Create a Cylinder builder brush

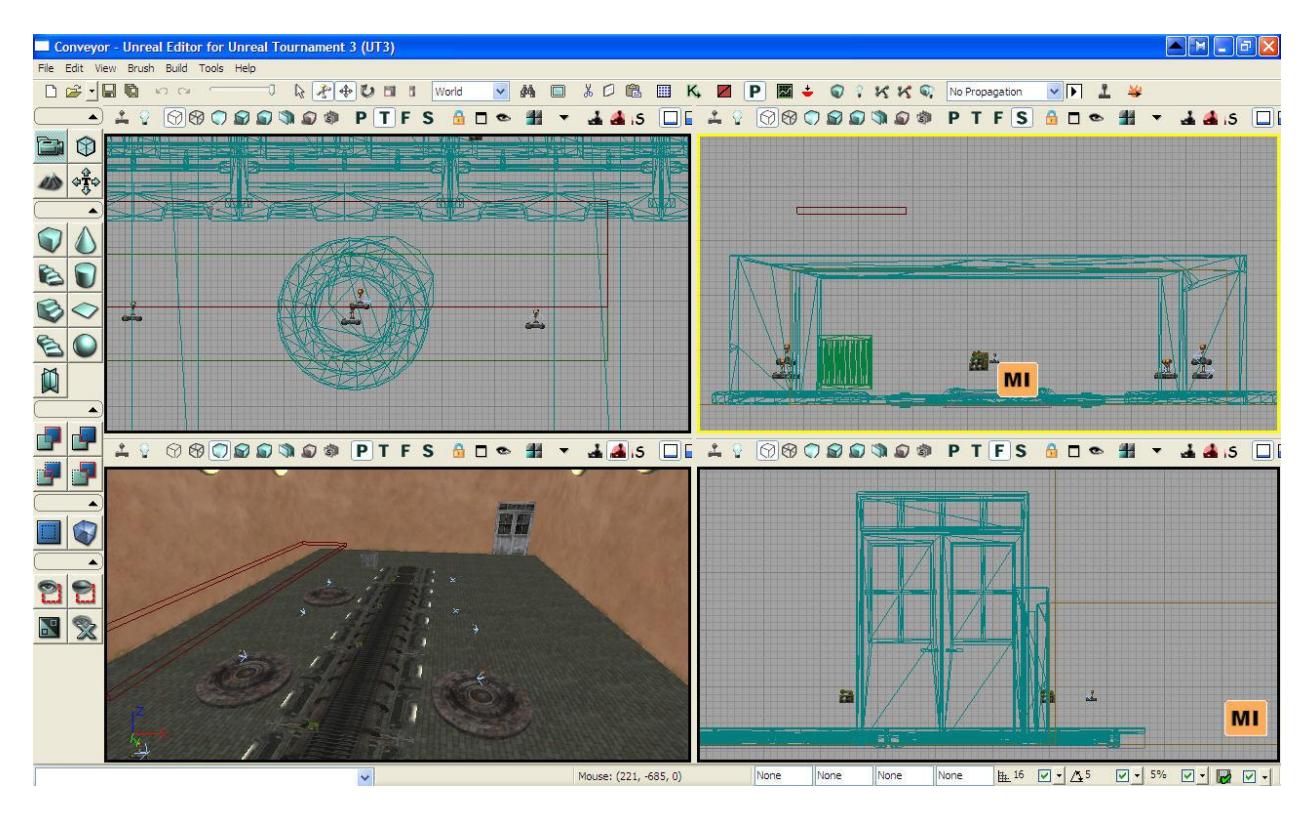click(x=84, y=275)
